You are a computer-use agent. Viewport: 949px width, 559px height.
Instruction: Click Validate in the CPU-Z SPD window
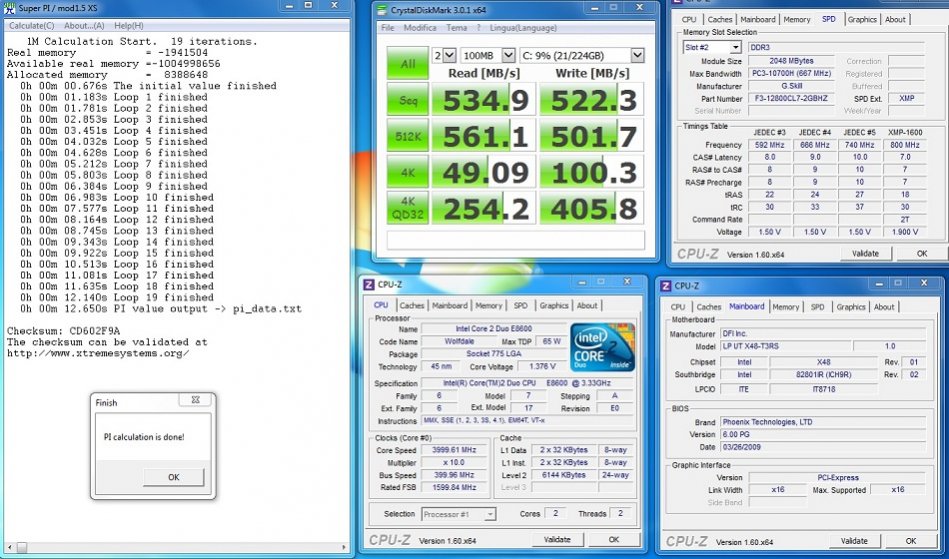865,253
